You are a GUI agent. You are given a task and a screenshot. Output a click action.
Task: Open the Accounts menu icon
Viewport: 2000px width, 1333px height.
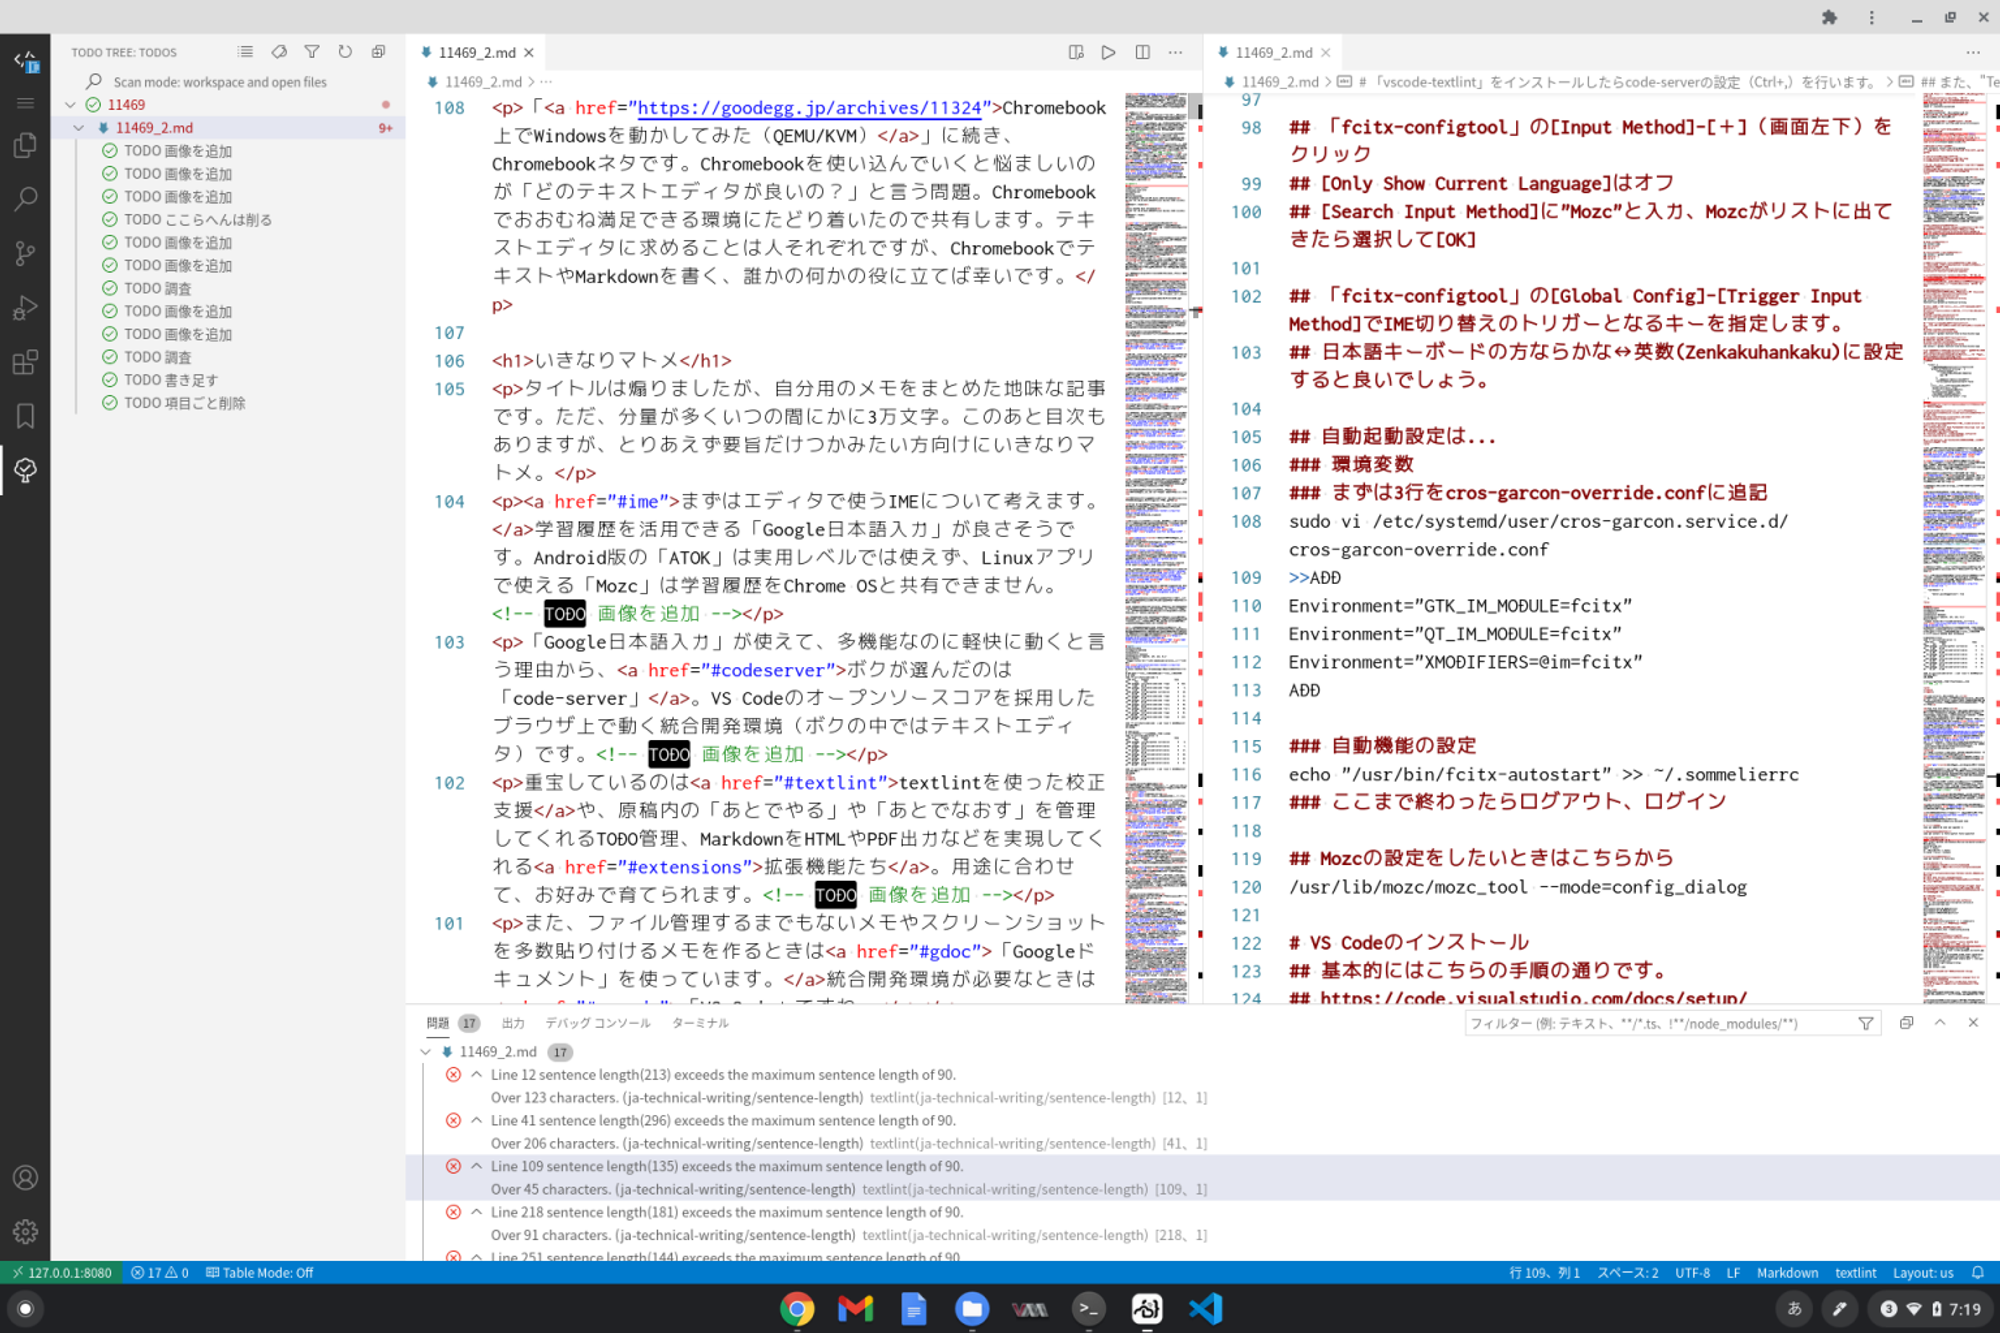coord(25,1178)
